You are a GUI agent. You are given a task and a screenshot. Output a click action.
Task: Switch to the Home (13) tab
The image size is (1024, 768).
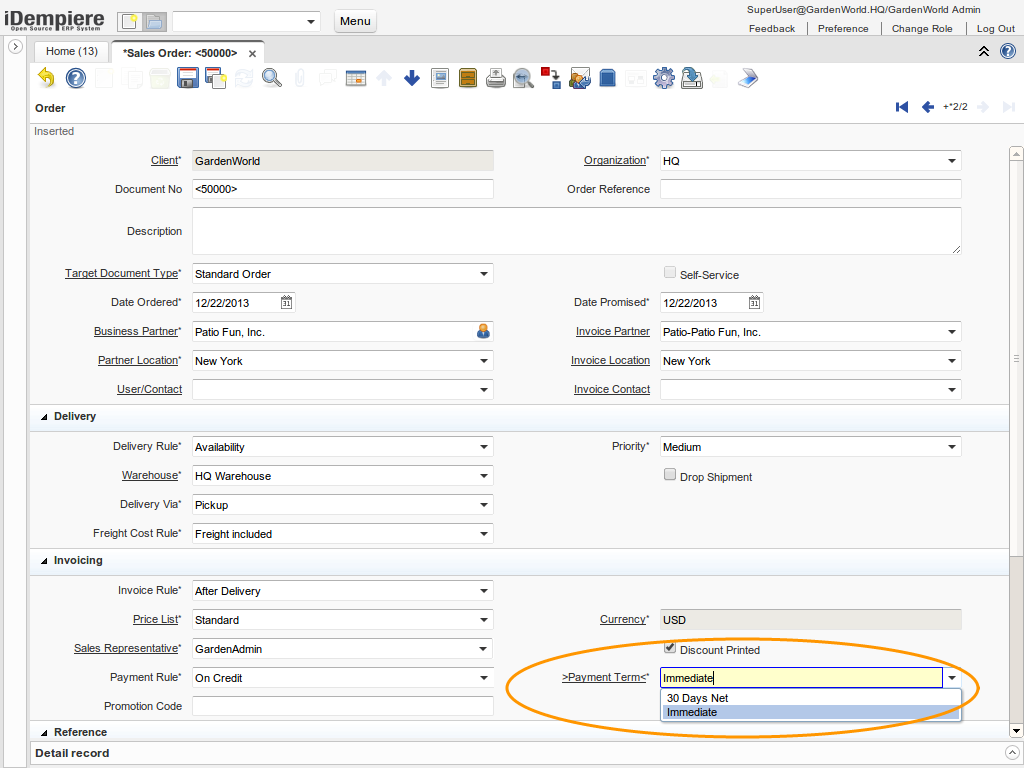pyautogui.click(x=72, y=51)
